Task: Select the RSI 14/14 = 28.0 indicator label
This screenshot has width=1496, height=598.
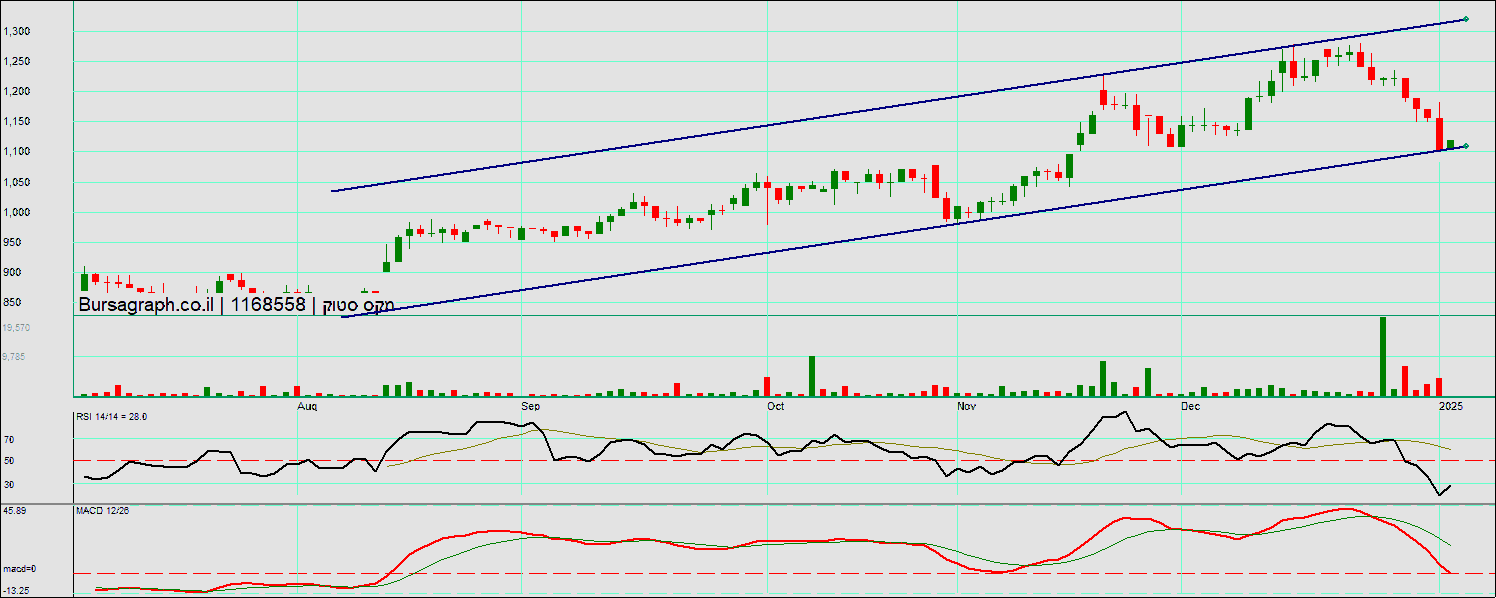Action: pos(112,416)
